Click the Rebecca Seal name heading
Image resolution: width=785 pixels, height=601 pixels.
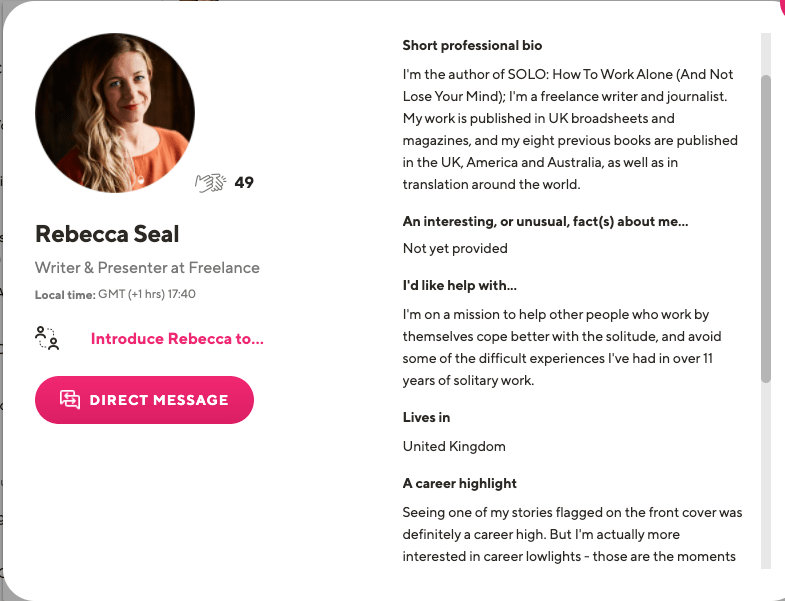(x=107, y=234)
